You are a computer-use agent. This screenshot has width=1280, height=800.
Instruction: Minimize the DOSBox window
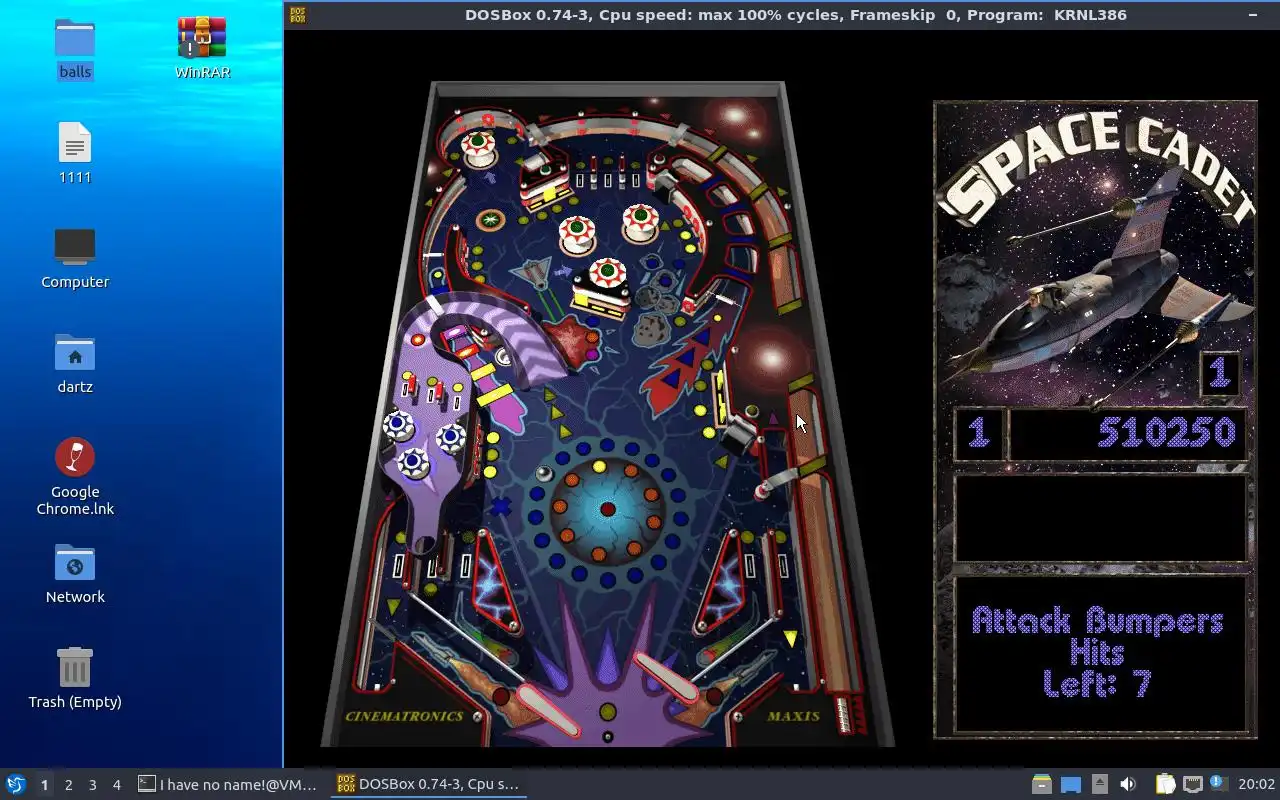(x=1253, y=15)
